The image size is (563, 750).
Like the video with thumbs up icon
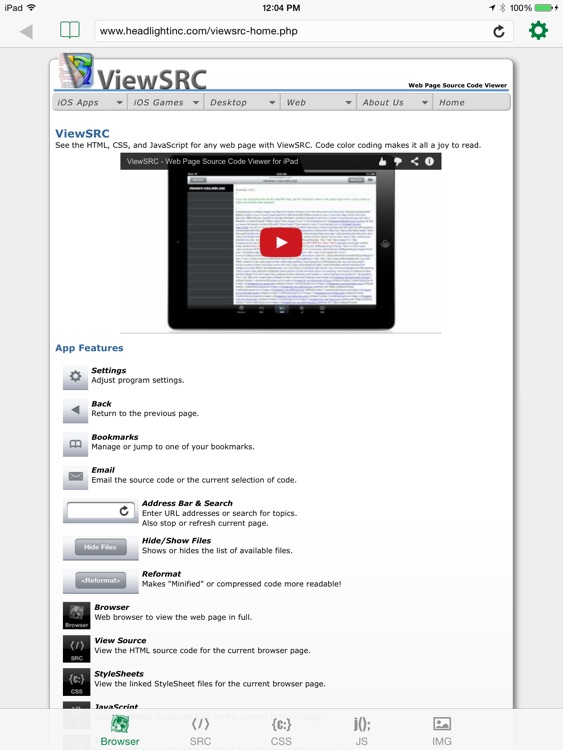(x=382, y=162)
